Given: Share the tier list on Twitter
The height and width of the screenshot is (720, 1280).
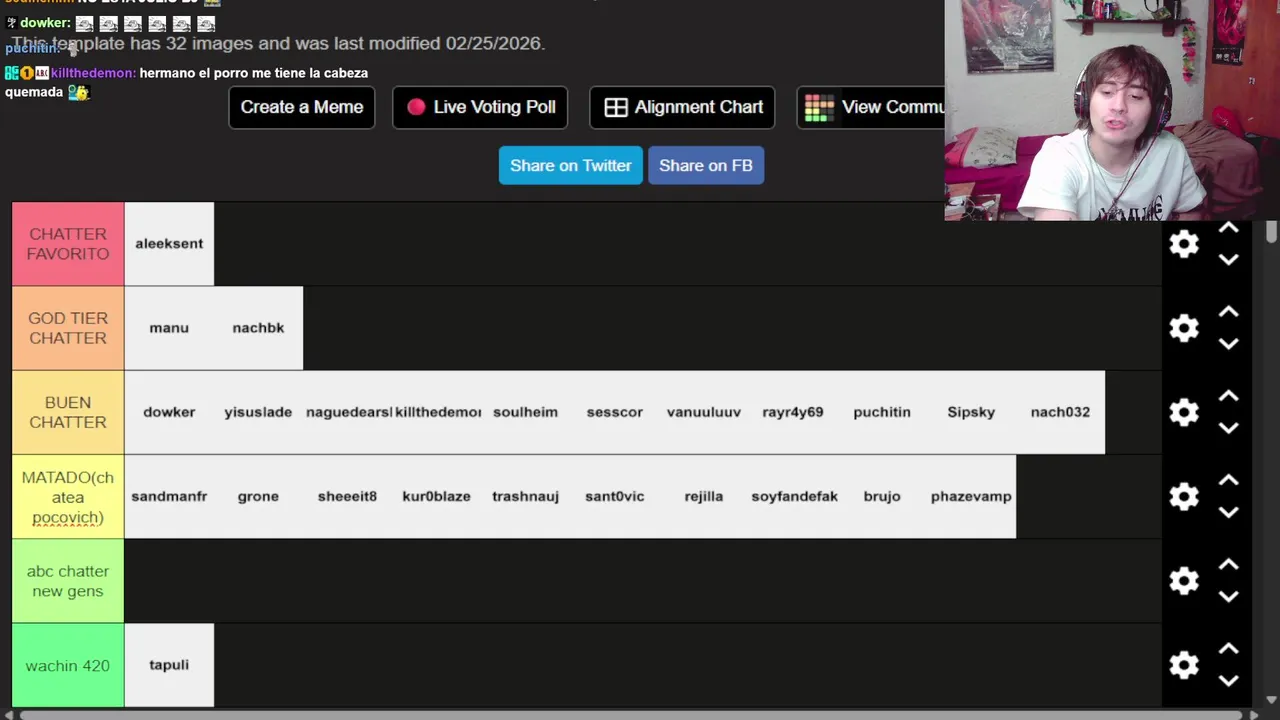Looking at the screenshot, I should pyautogui.click(x=571, y=165).
